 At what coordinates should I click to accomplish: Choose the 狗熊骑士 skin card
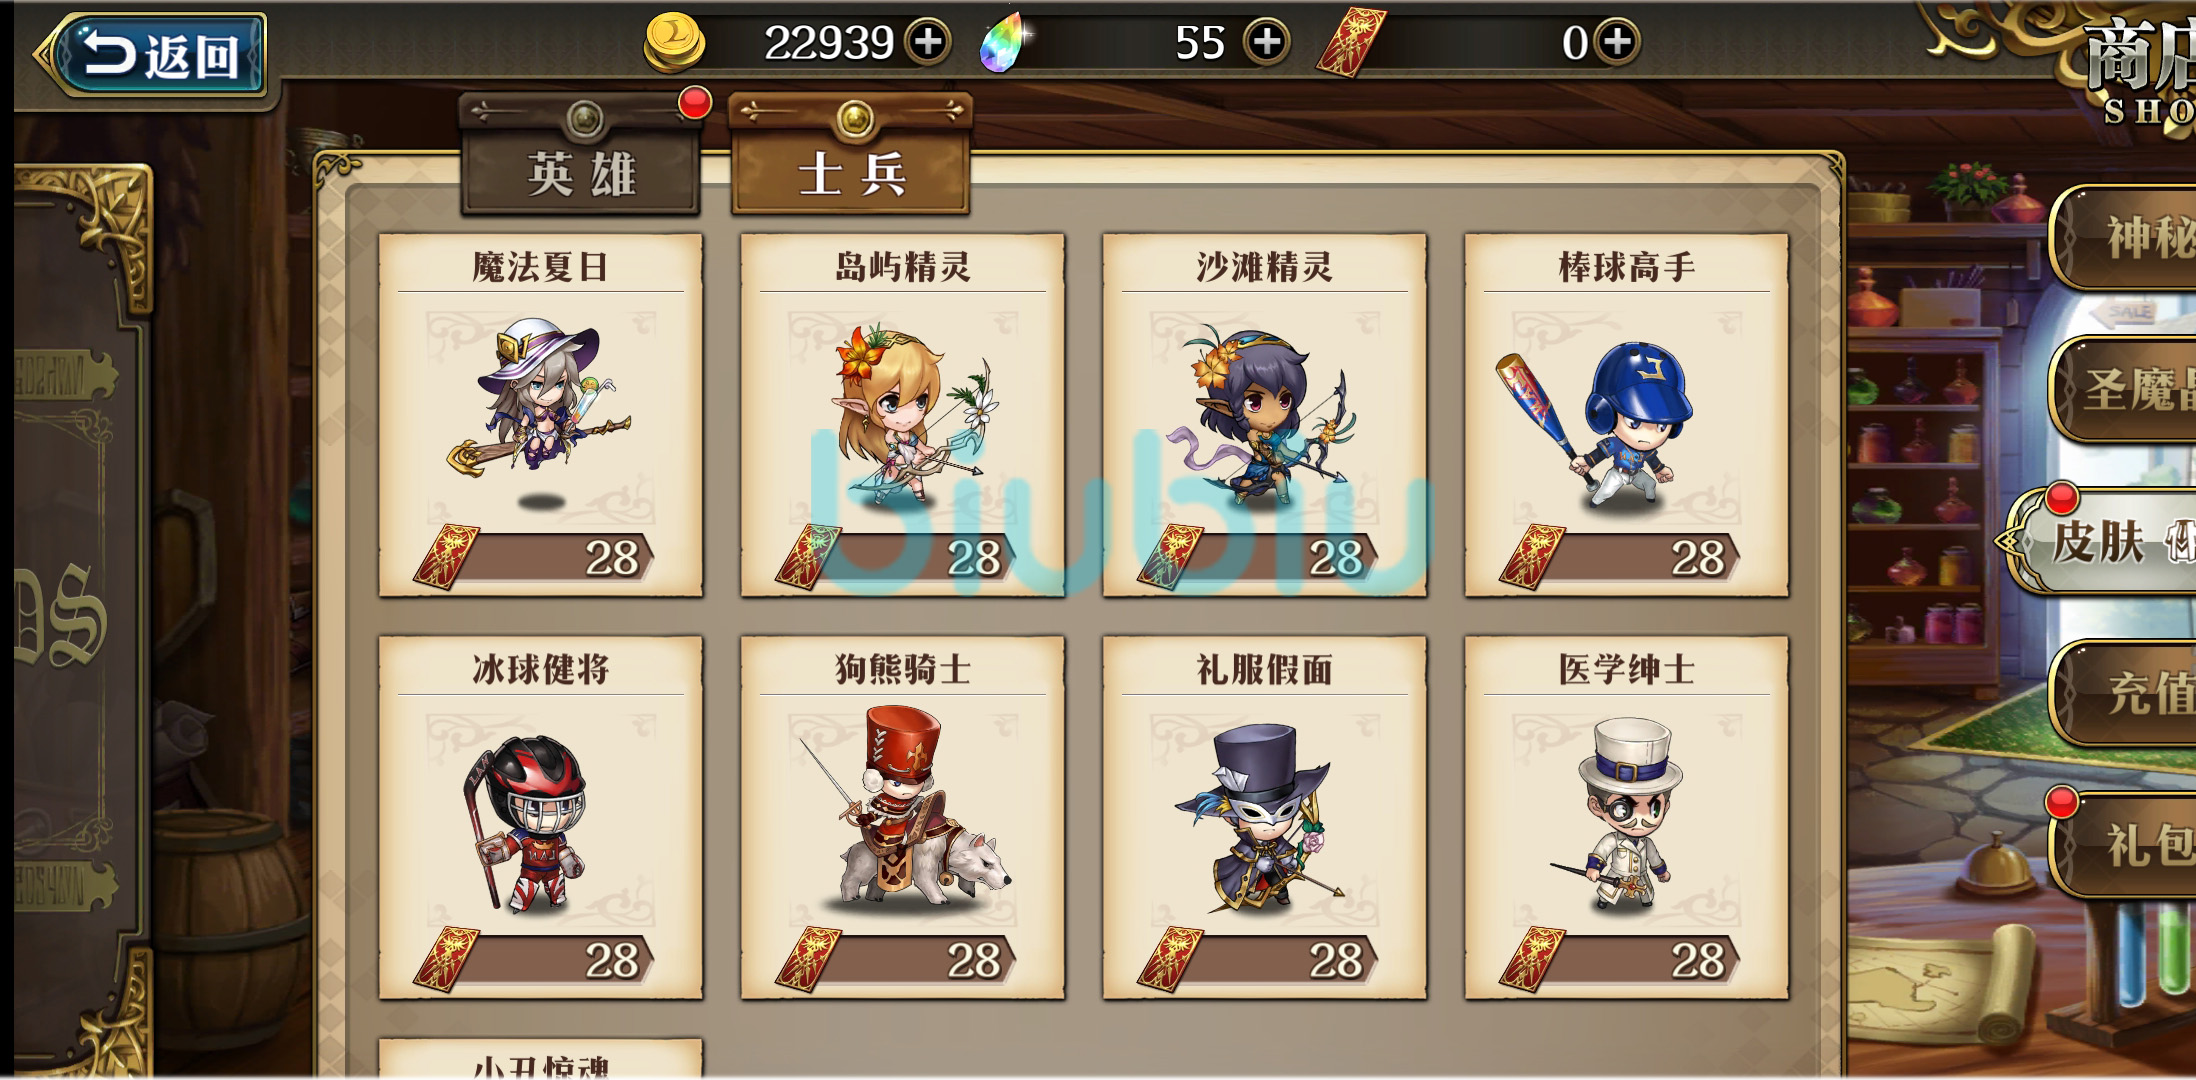click(x=902, y=817)
